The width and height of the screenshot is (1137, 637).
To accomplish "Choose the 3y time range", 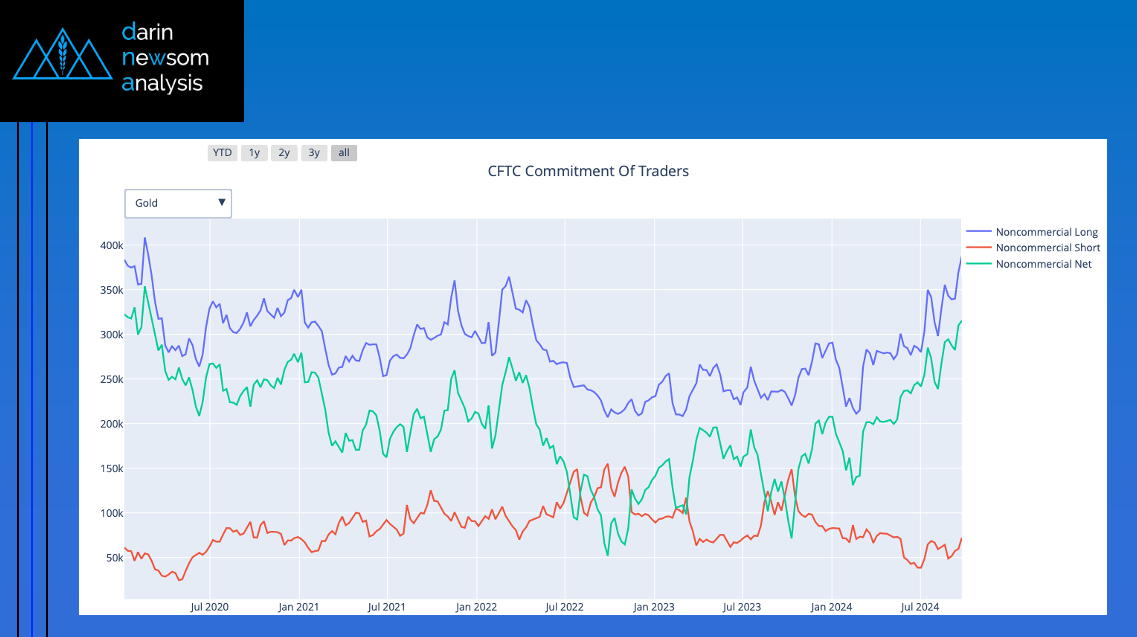I will pyautogui.click(x=314, y=153).
